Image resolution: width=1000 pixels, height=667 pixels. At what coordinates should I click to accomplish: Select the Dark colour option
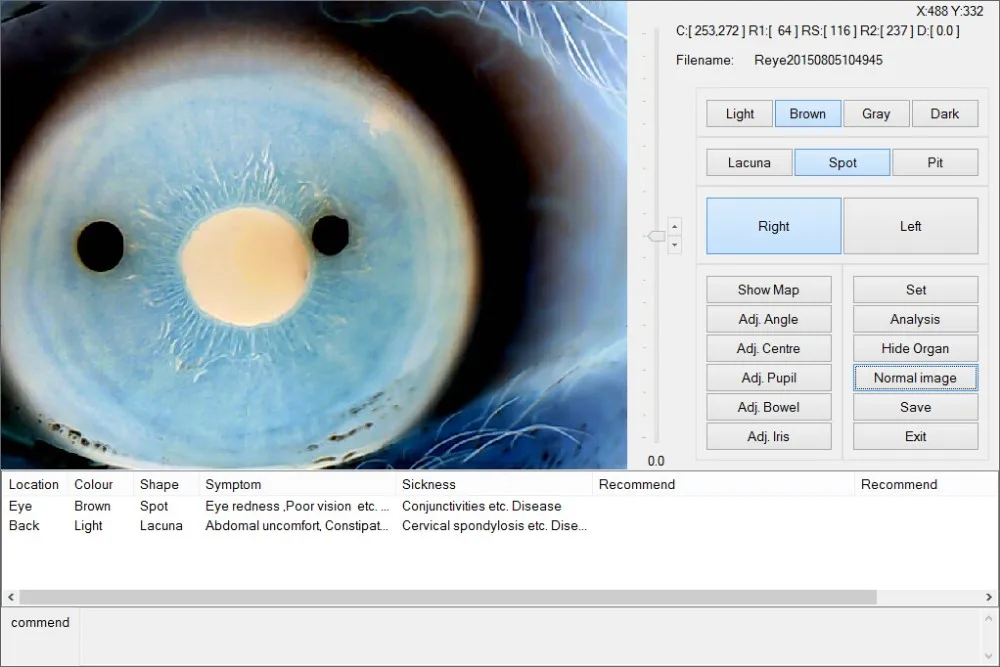click(944, 114)
